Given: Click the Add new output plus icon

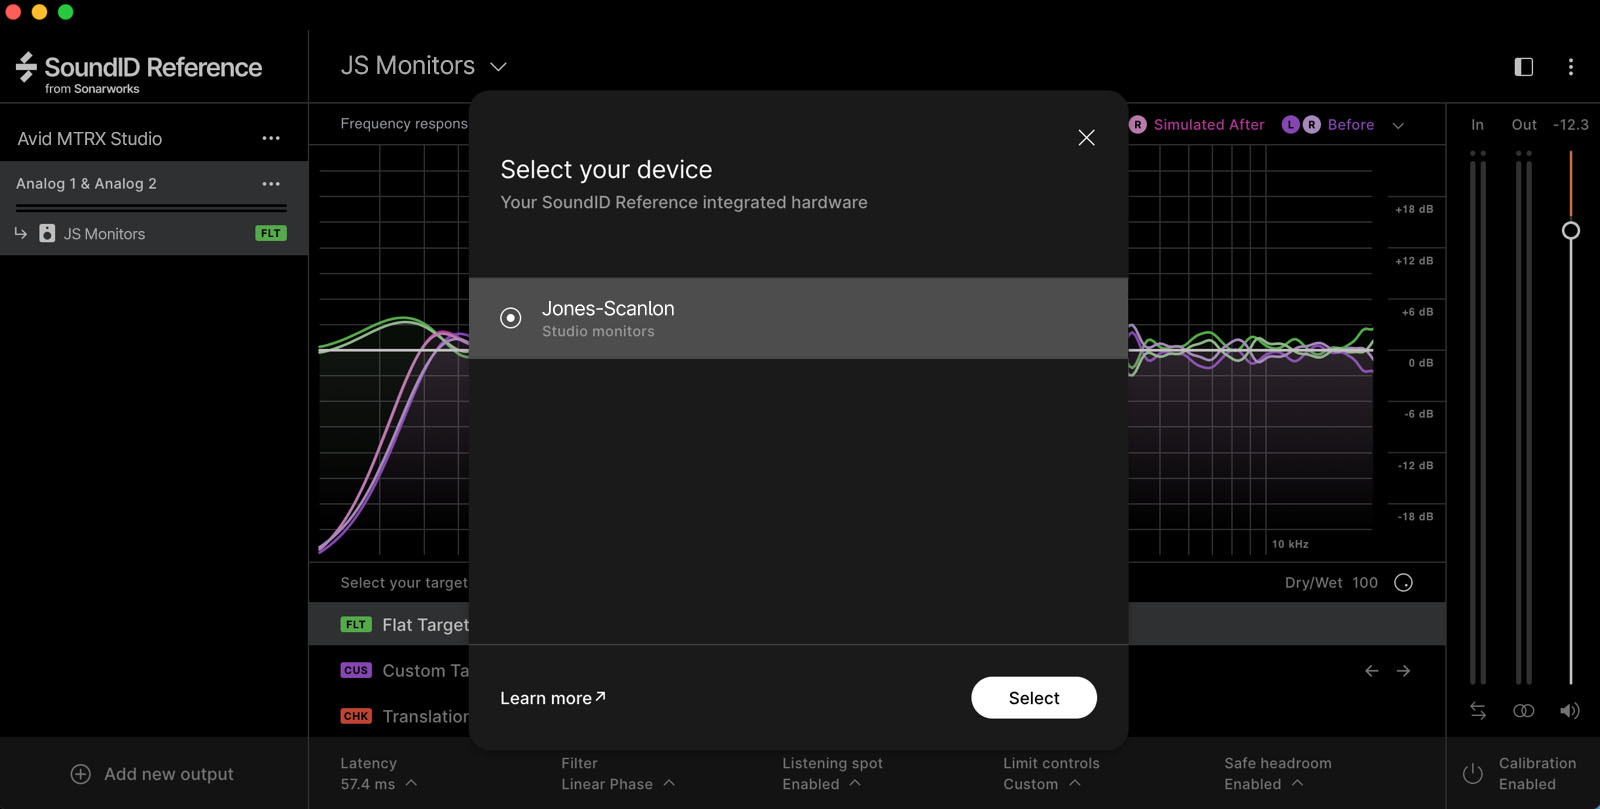Looking at the screenshot, I should click(x=81, y=774).
